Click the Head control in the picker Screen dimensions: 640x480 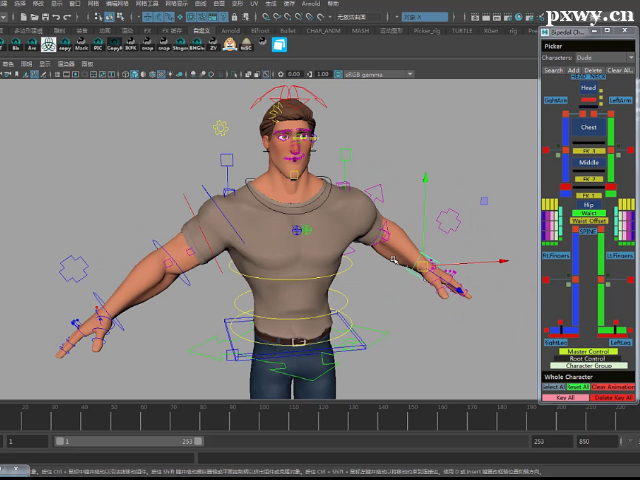[x=588, y=88]
